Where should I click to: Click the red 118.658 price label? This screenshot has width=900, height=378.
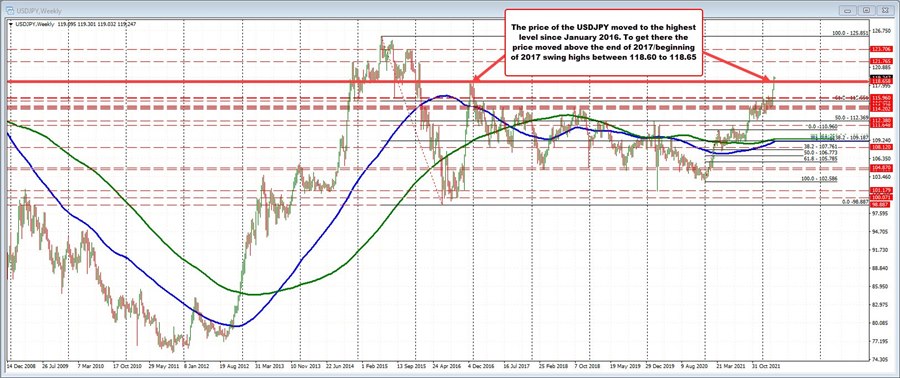[881, 82]
